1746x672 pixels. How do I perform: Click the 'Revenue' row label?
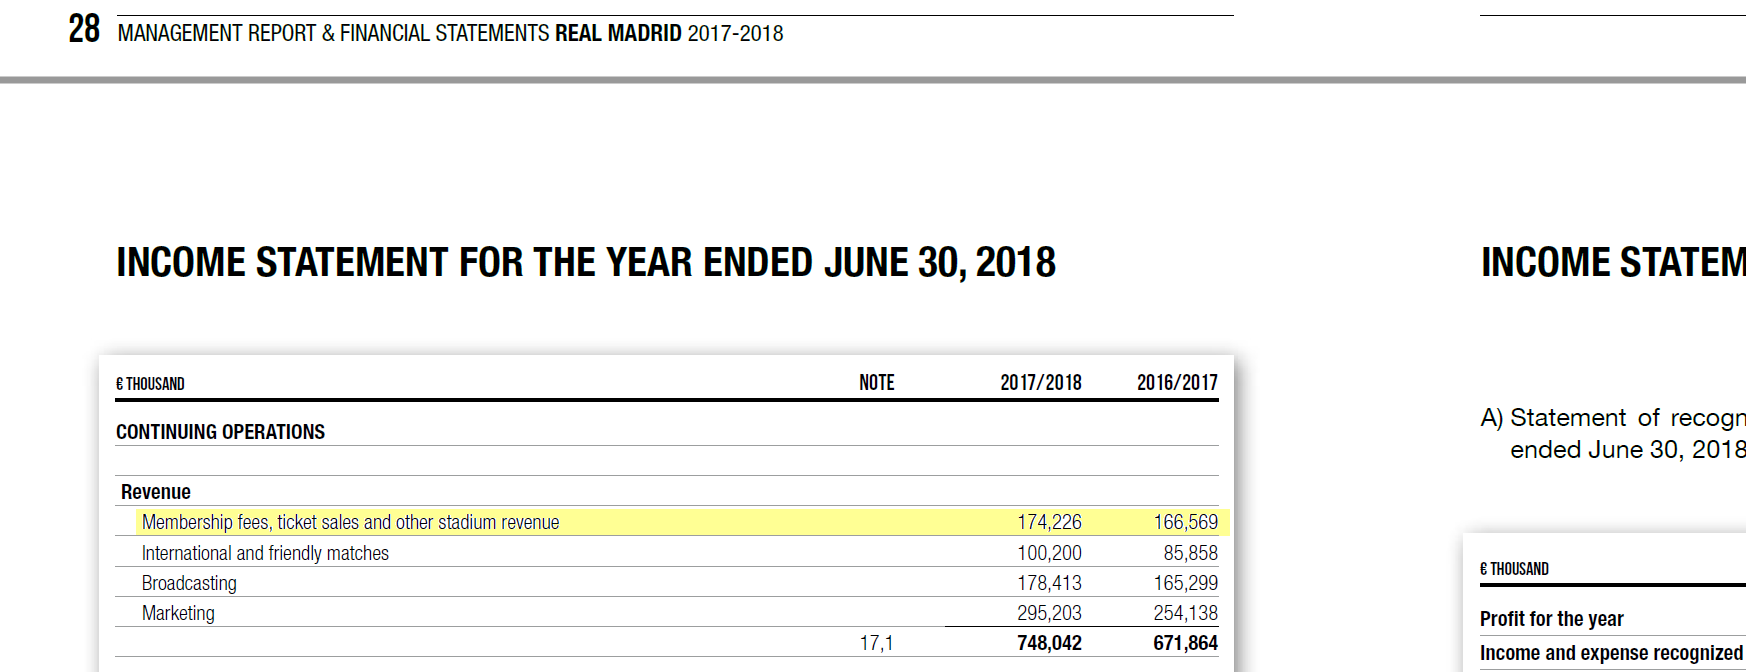[x=156, y=492]
